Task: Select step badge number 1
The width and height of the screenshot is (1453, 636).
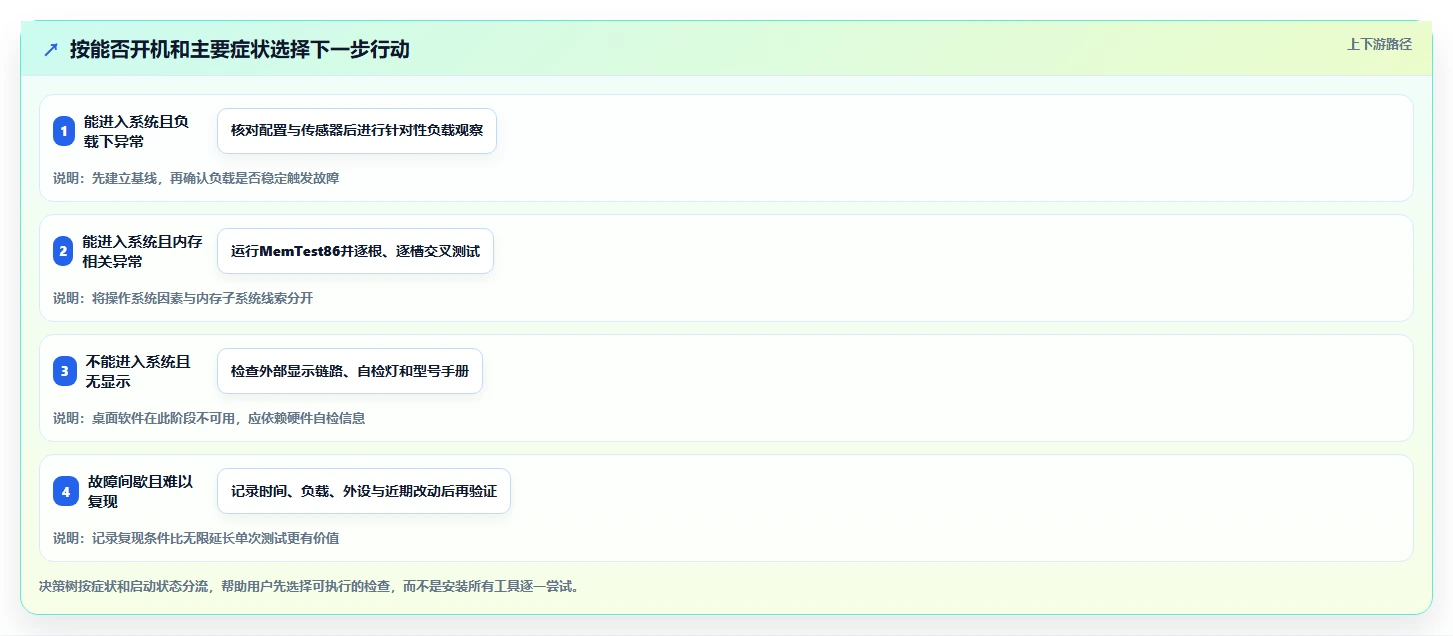Action: (x=64, y=131)
